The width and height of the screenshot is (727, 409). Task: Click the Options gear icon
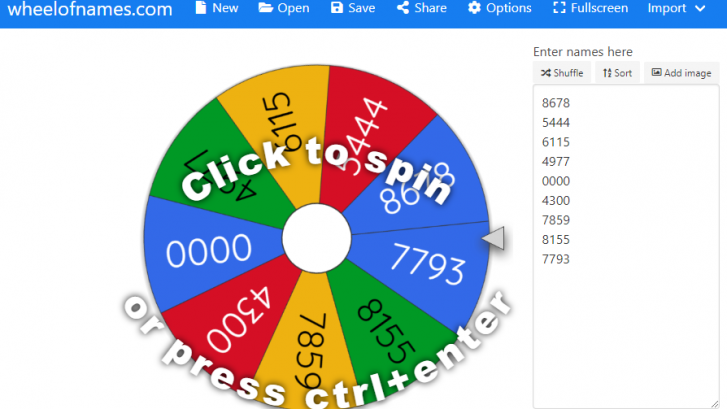pos(474,8)
